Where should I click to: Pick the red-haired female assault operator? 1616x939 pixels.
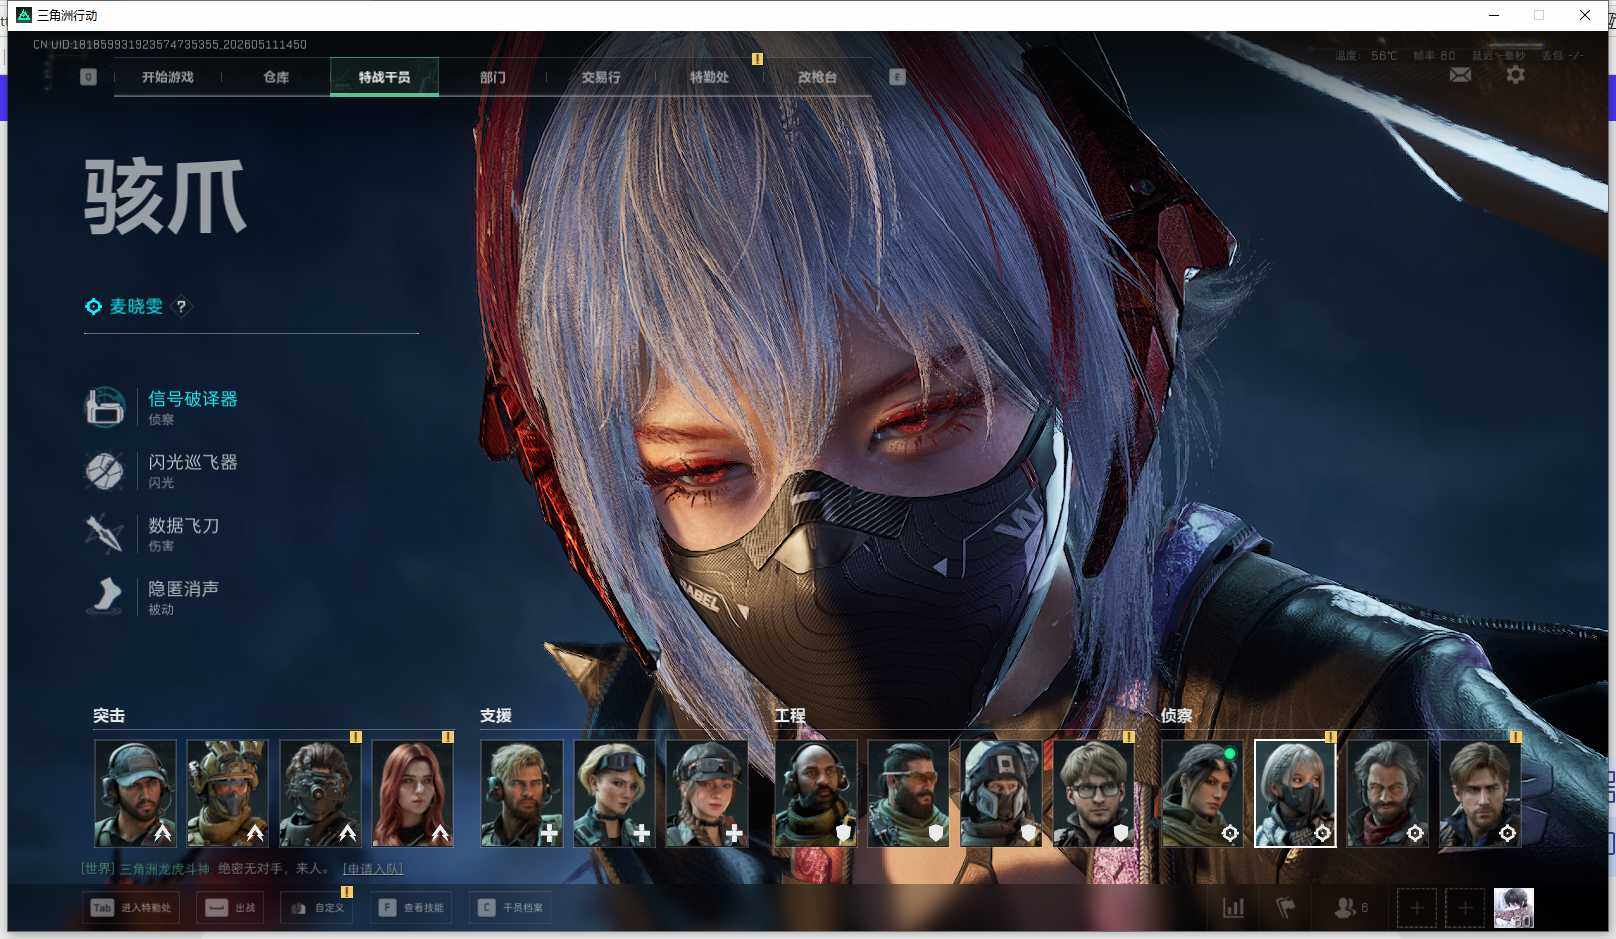coord(412,793)
